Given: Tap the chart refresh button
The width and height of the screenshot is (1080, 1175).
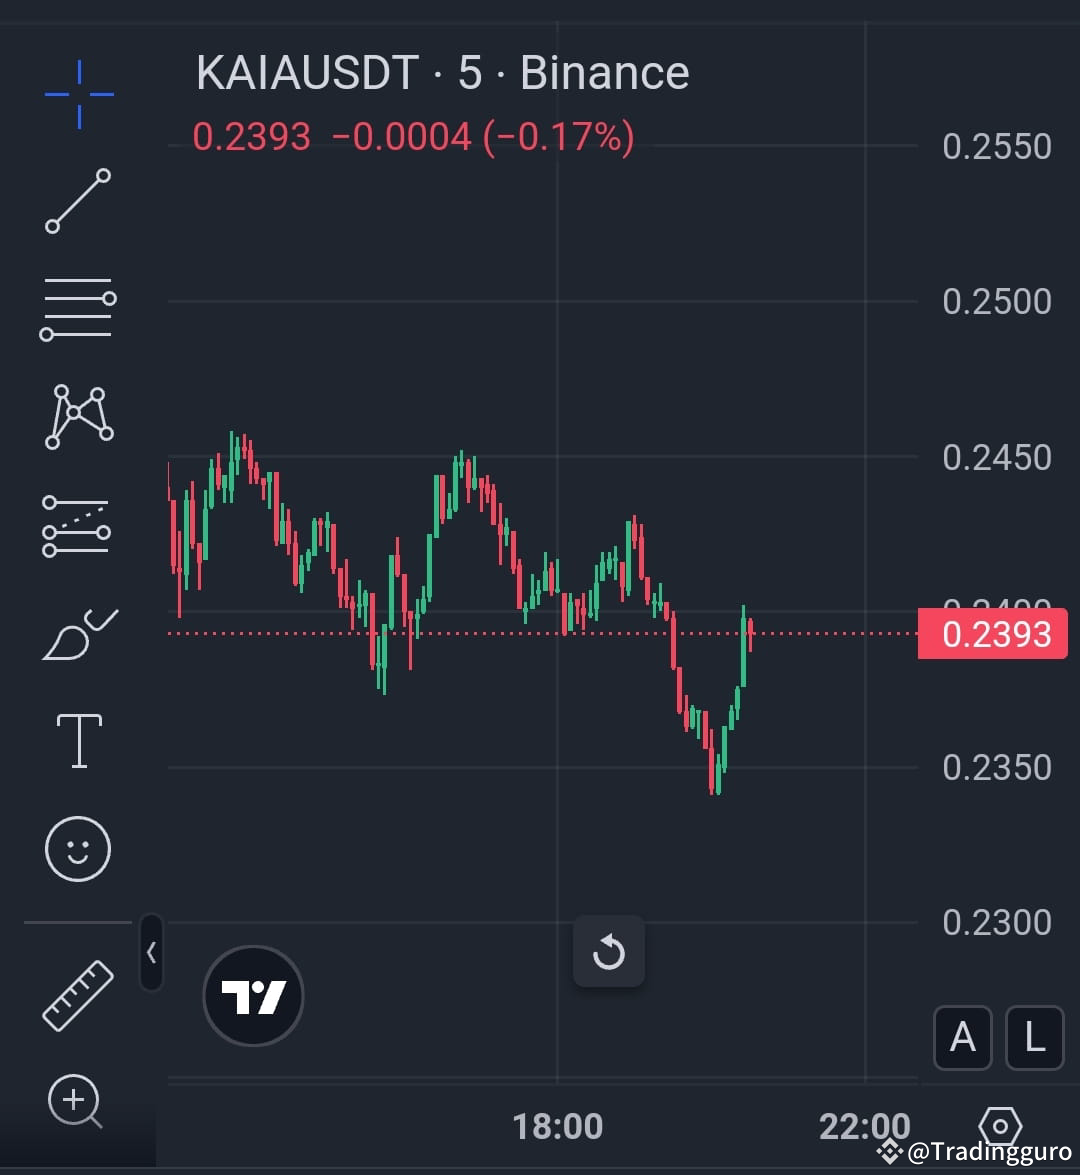Looking at the screenshot, I should pos(609,951).
